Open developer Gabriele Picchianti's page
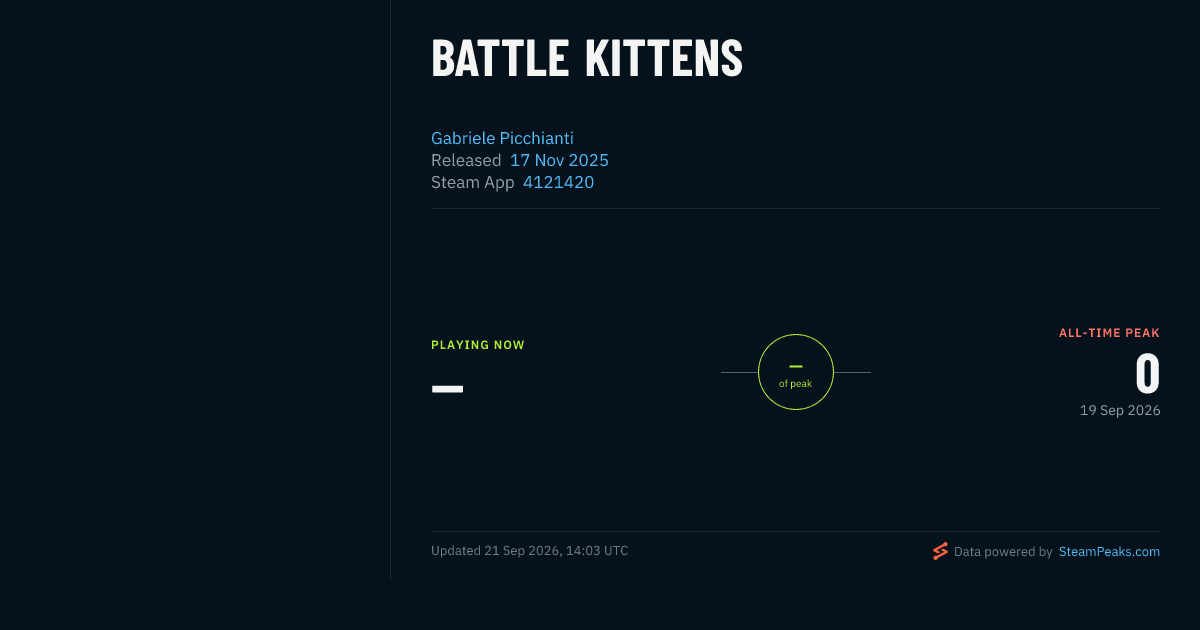 coord(502,138)
